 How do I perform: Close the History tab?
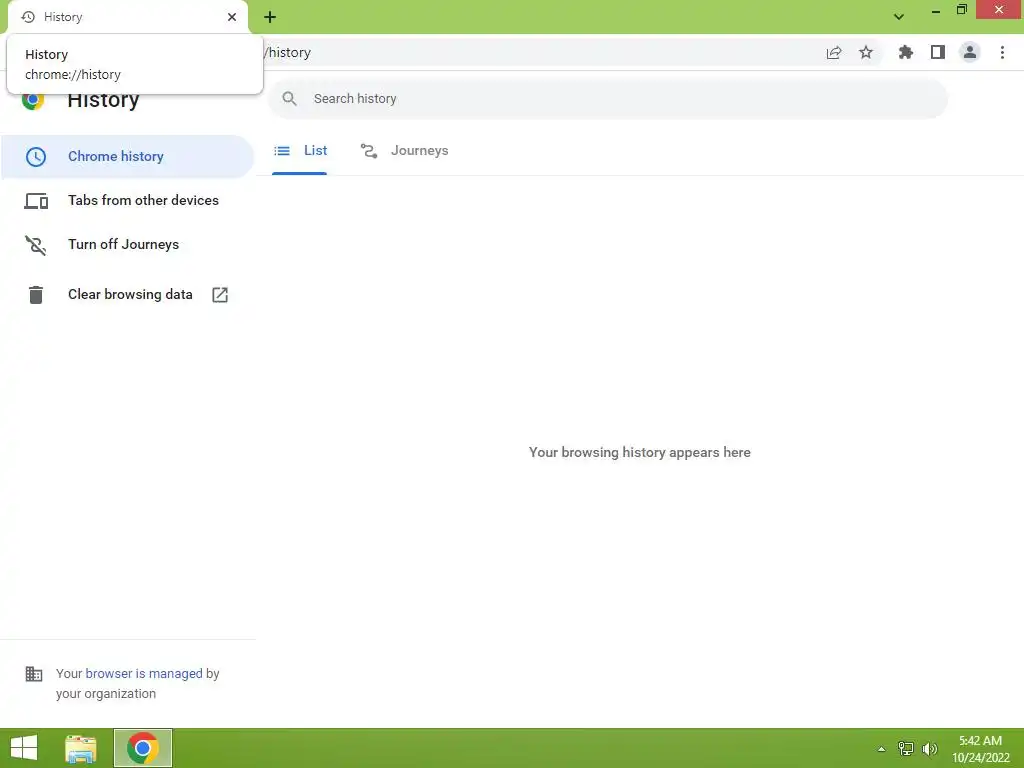coord(232,17)
